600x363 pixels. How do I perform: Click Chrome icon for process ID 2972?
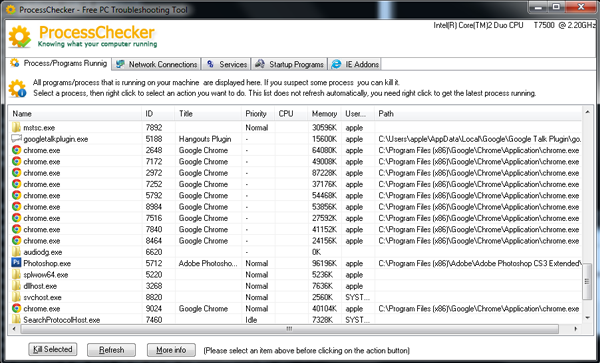16,173
